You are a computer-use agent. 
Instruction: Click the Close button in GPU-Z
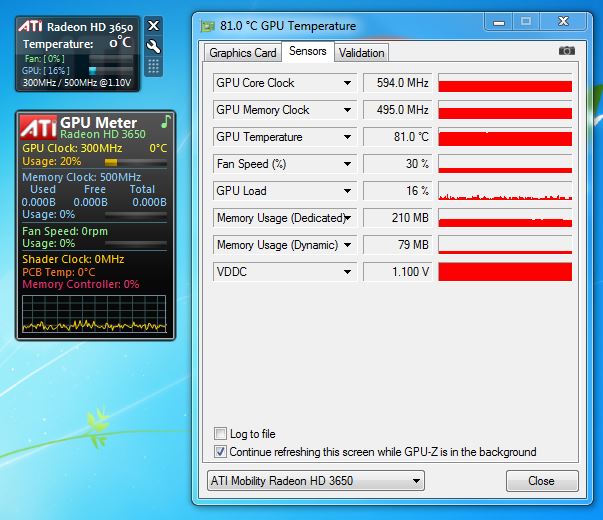coord(542,481)
